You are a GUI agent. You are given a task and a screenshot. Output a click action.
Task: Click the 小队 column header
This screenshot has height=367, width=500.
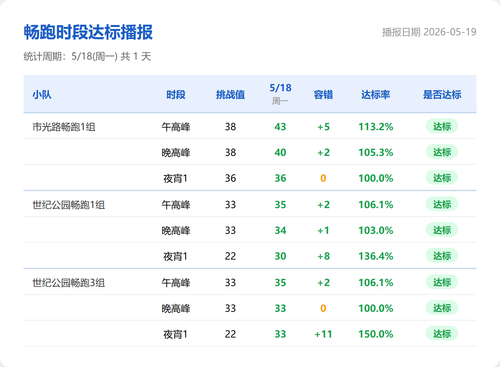(x=42, y=95)
